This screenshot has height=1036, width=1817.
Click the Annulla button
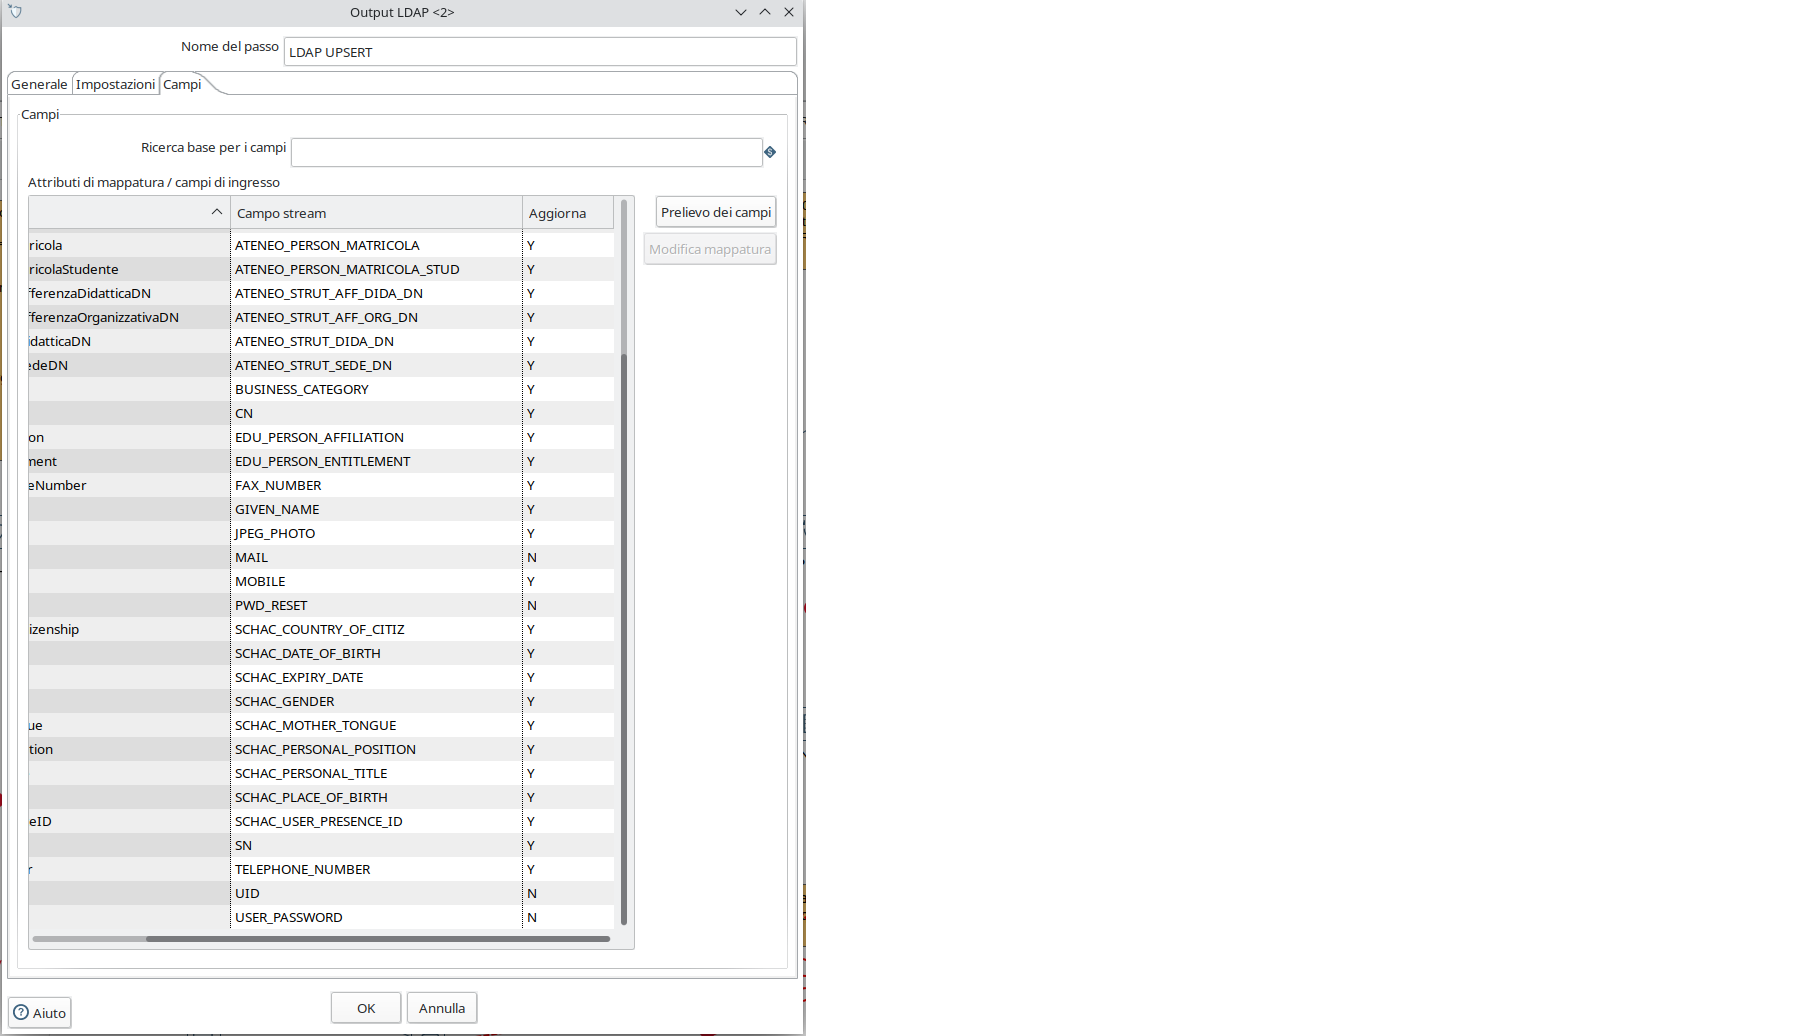pyautogui.click(x=441, y=1007)
